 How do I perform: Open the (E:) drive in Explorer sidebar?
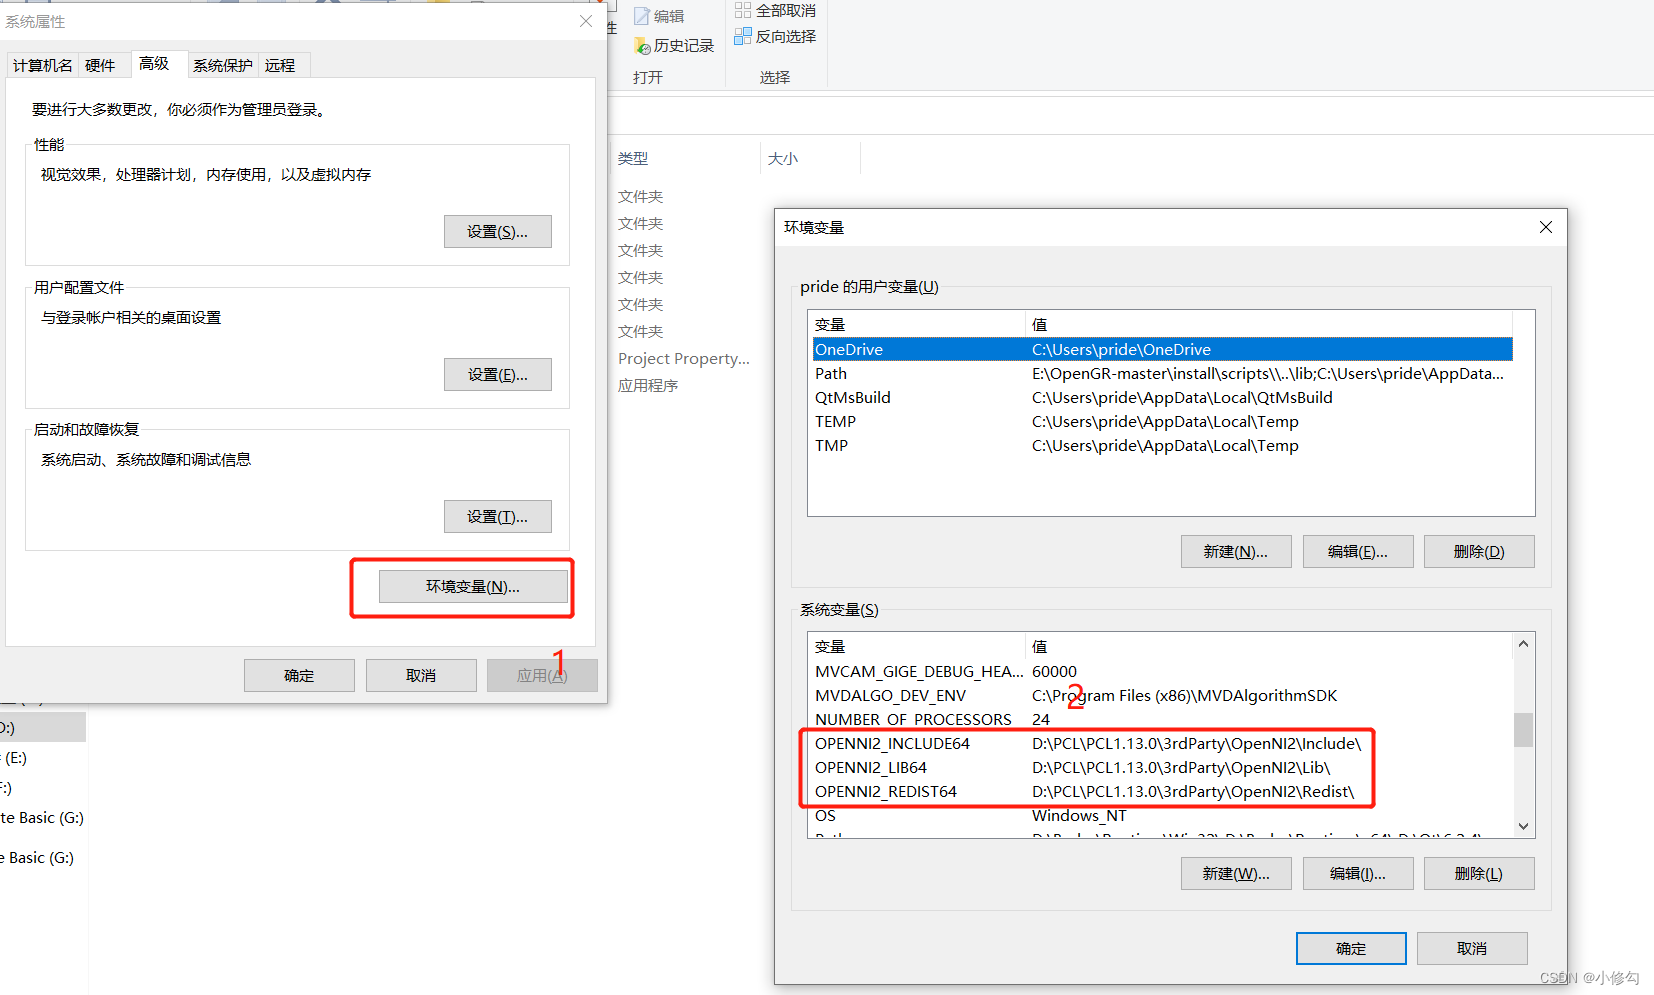15,757
